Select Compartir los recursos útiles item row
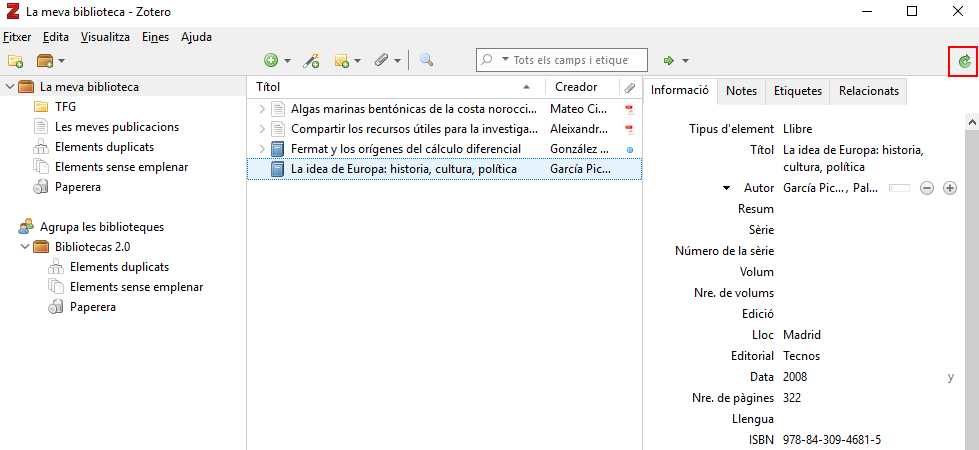 (x=445, y=129)
